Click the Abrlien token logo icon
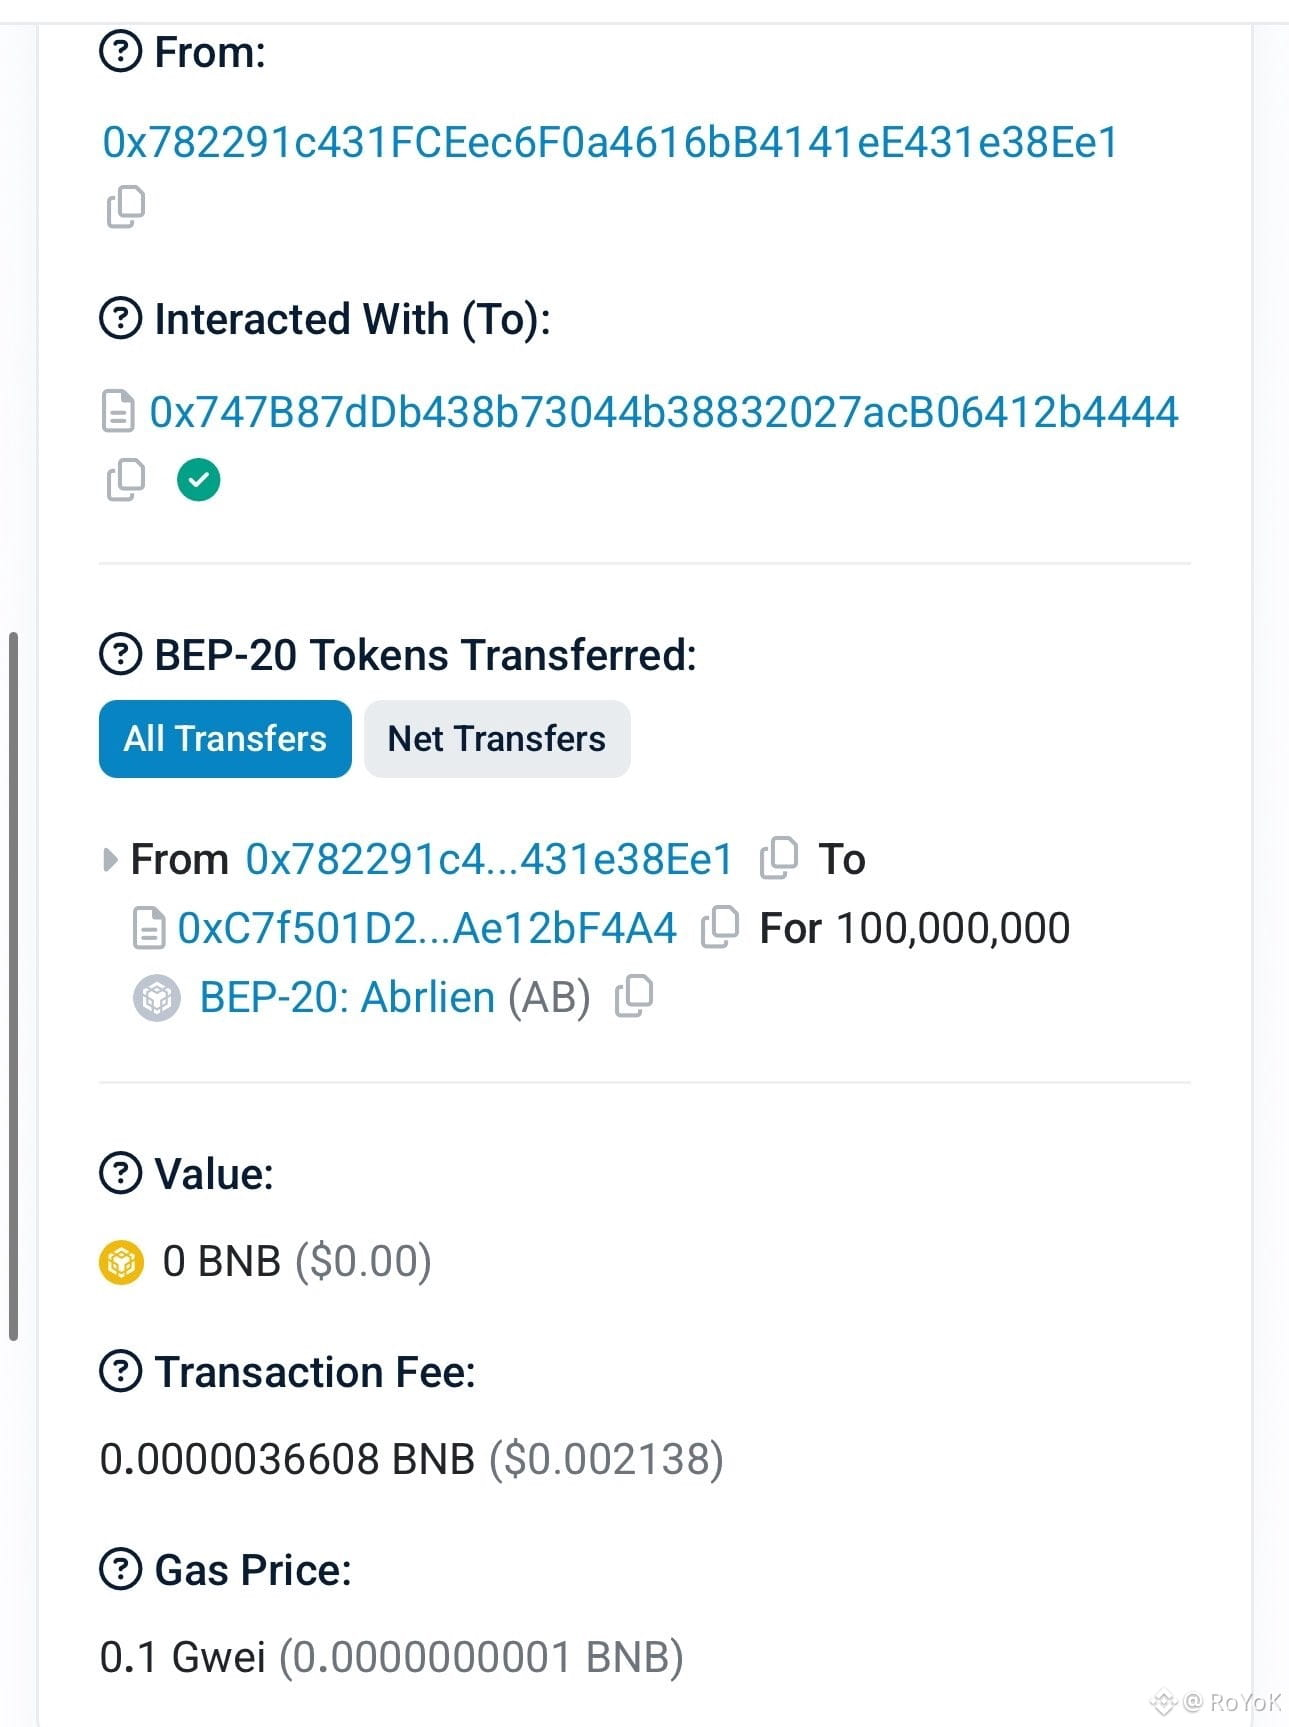This screenshot has height=1727, width=1289. (157, 997)
